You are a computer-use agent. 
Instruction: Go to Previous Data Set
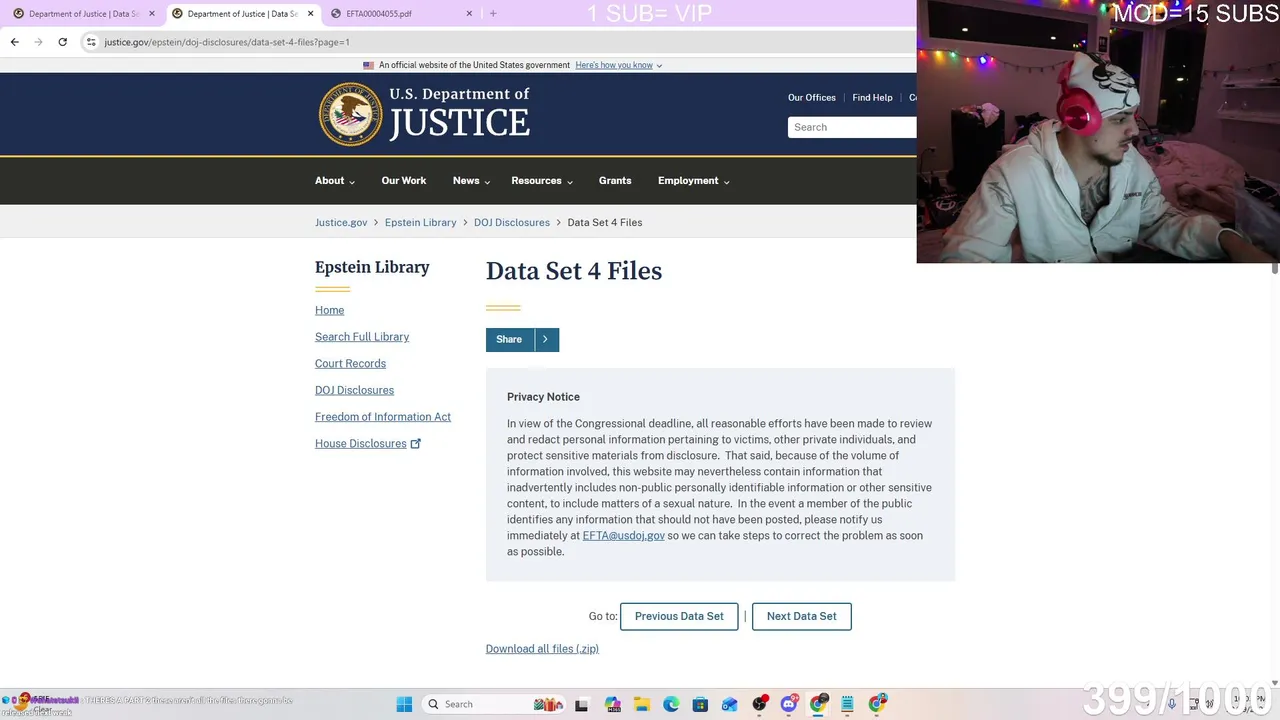(679, 616)
